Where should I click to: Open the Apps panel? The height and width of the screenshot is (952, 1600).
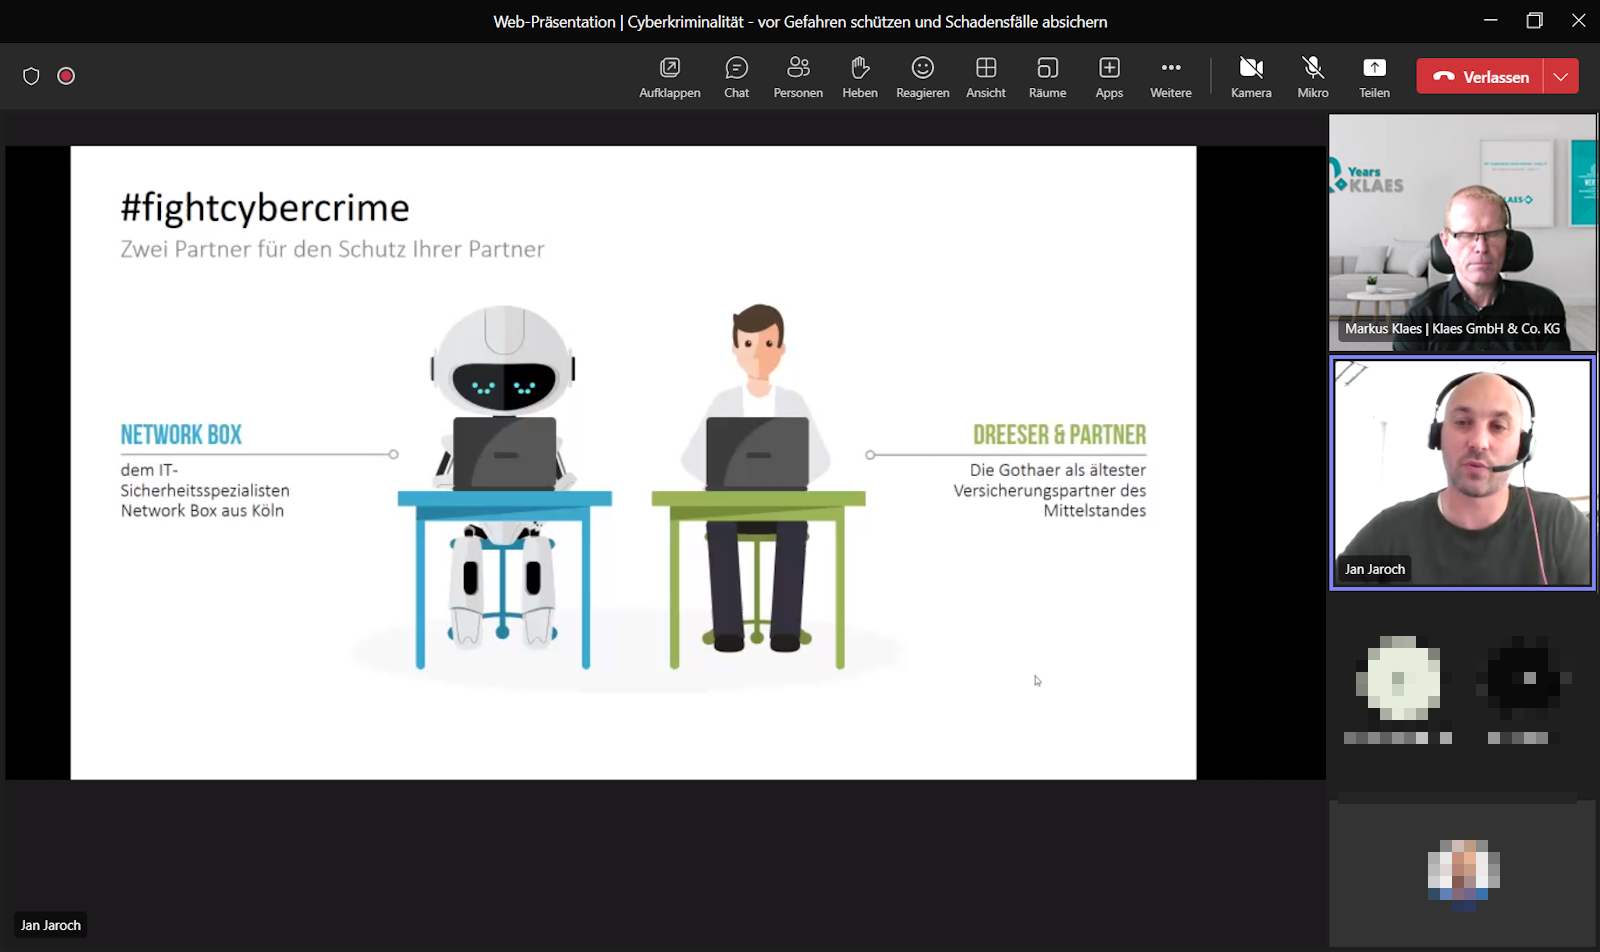pos(1109,77)
